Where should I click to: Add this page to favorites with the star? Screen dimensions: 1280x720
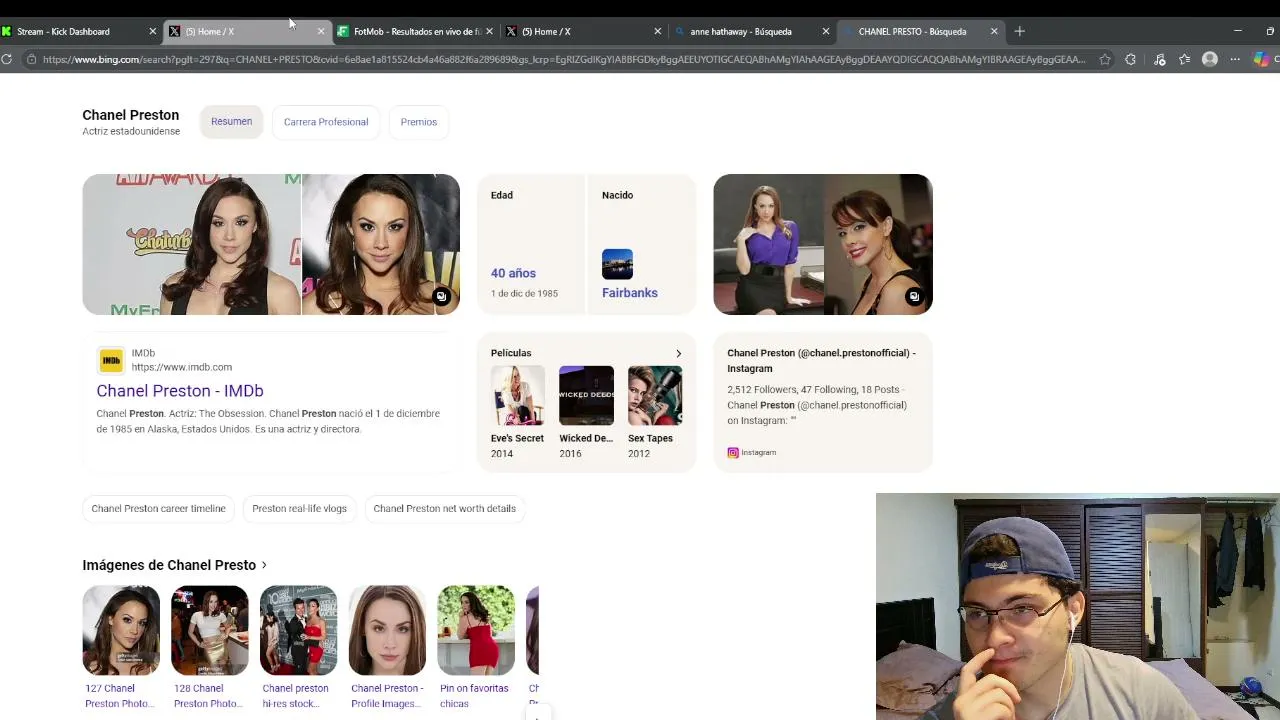1105,59
